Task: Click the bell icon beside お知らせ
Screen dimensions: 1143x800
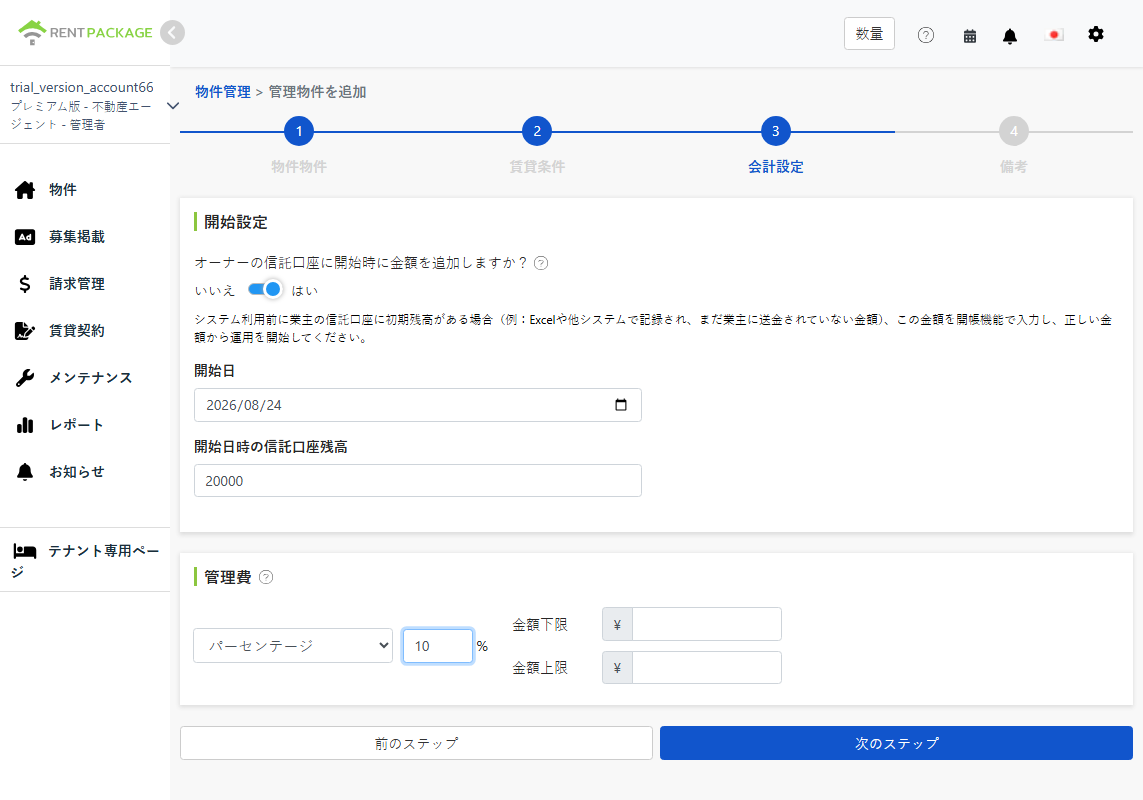Action: click(25, 472)
